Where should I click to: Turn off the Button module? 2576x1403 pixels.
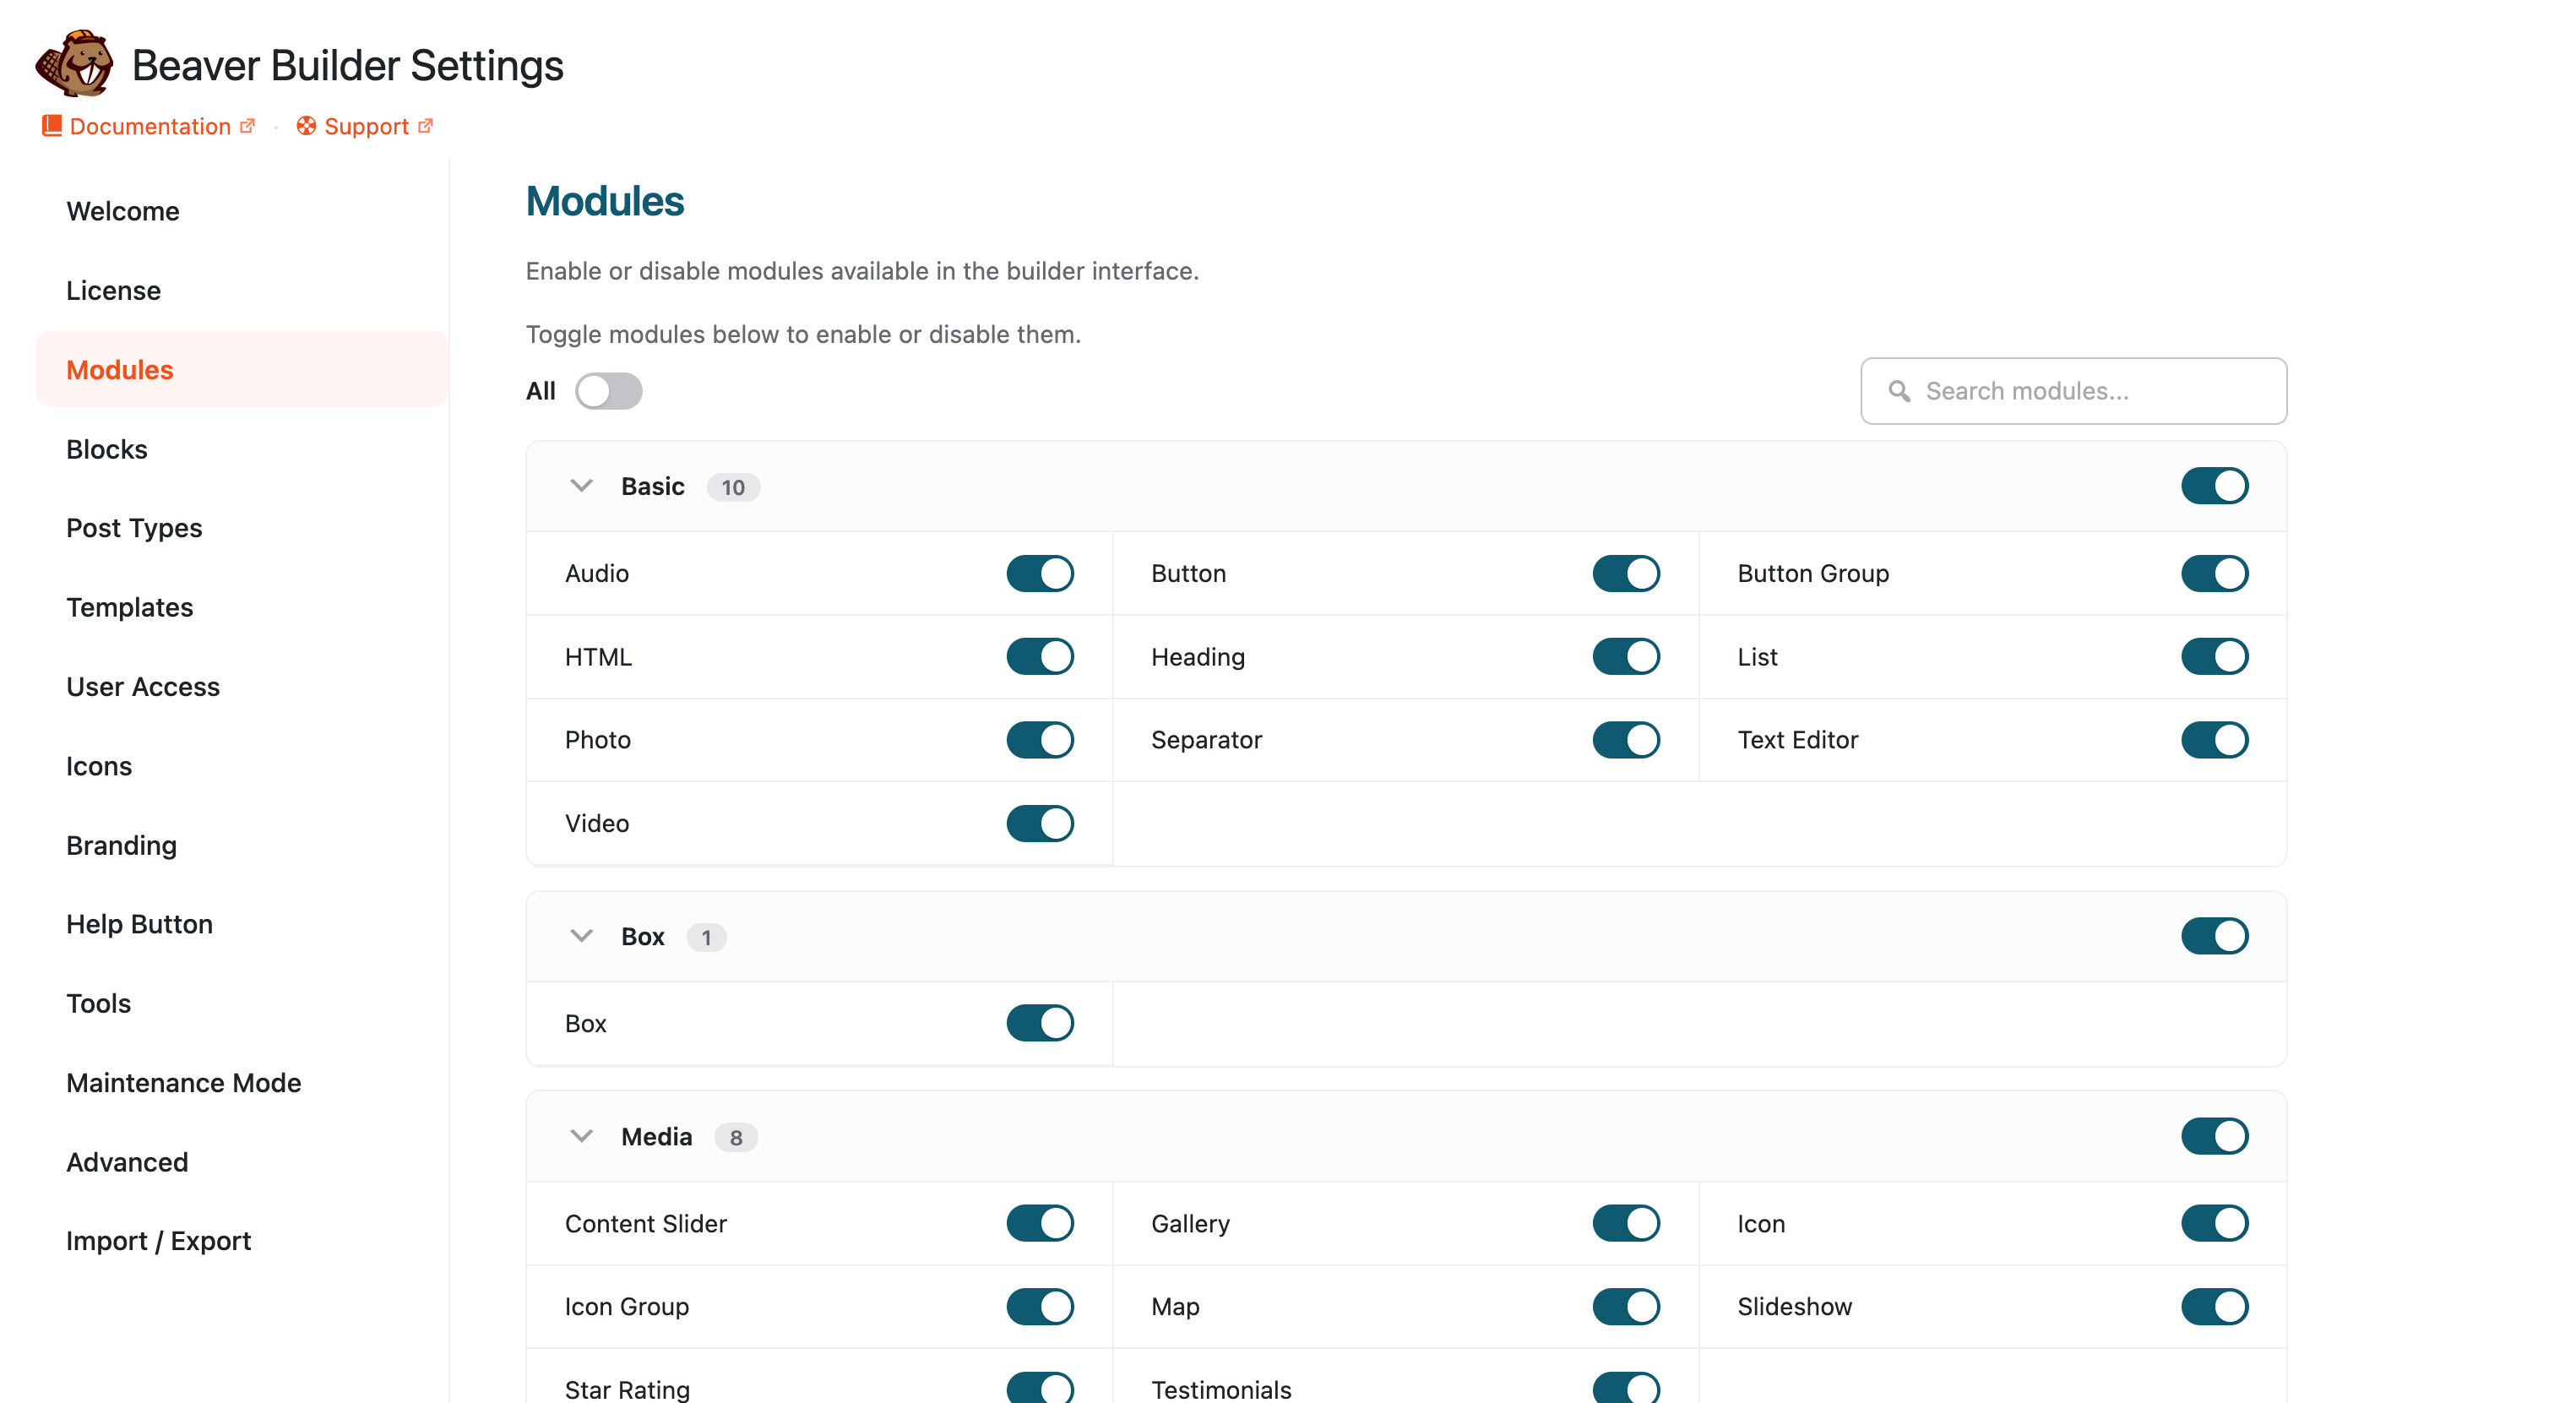pyautogui.click(x=1626, y=573)
